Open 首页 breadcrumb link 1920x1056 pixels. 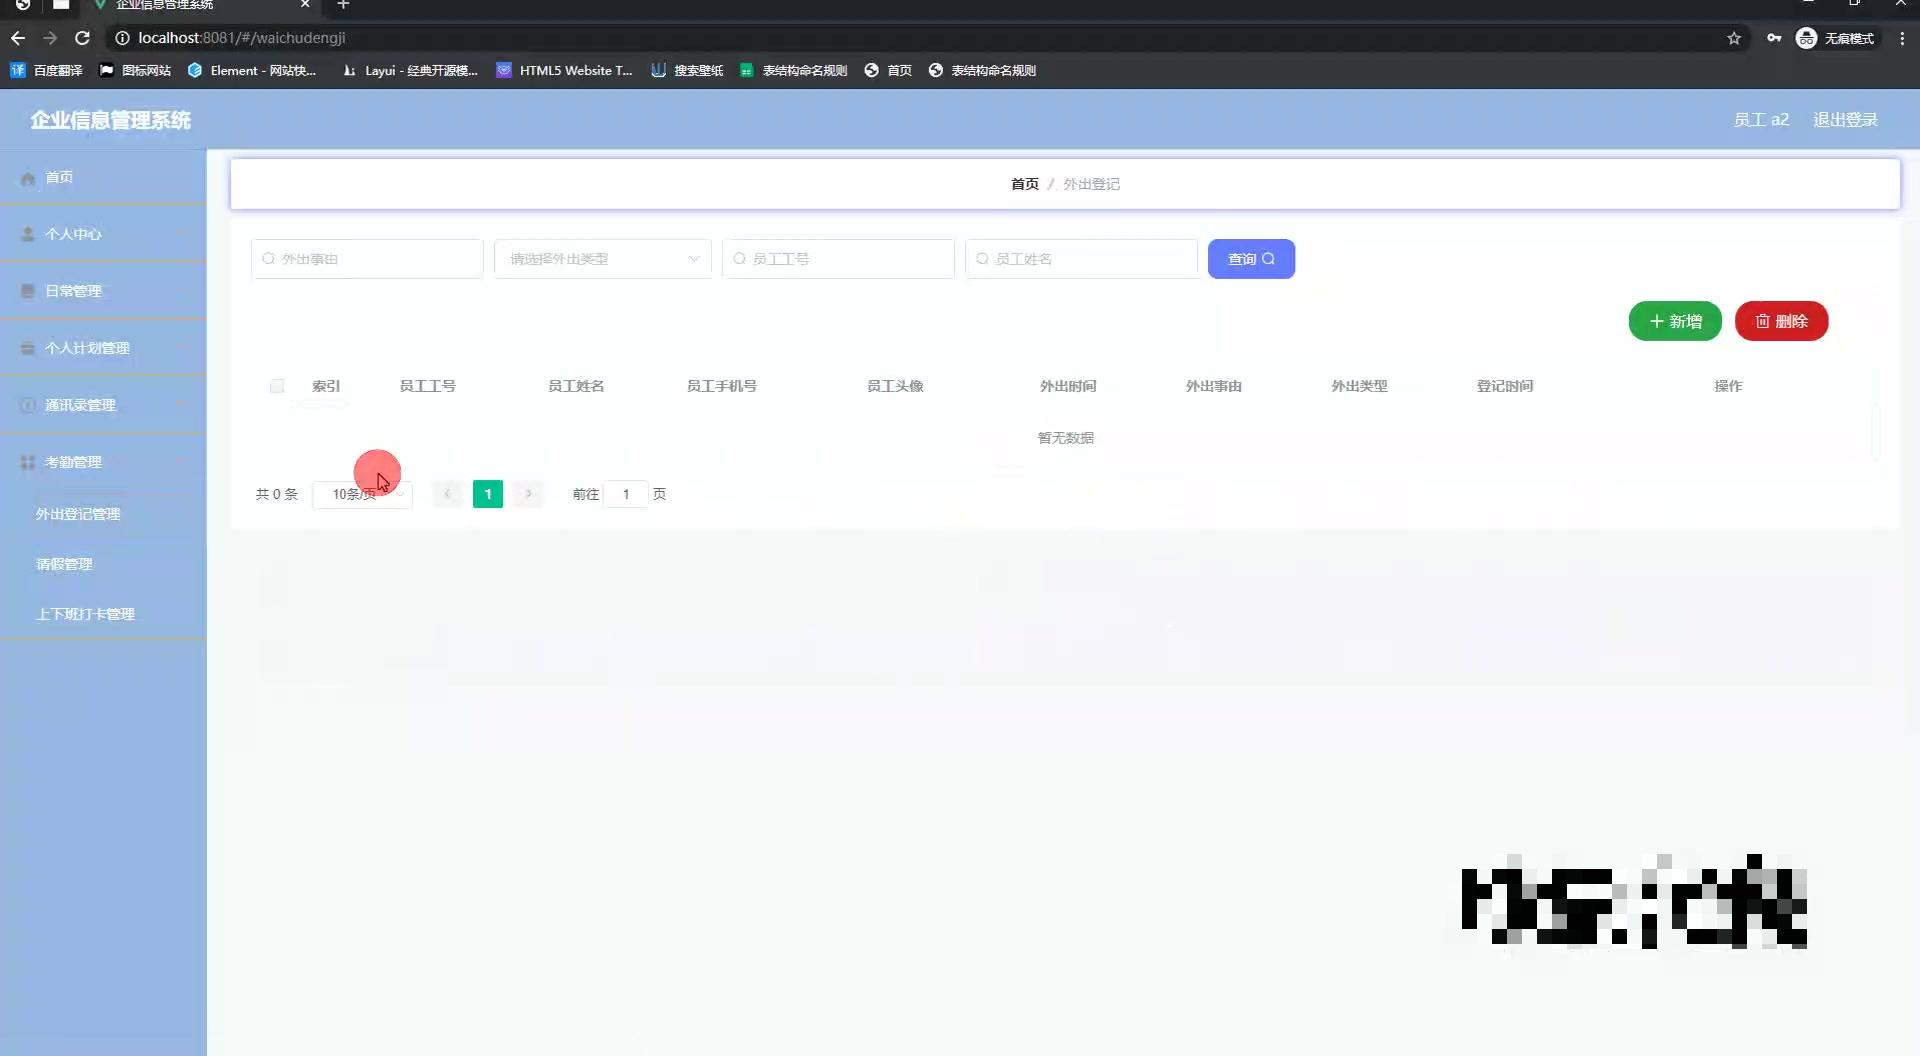click(1023, 183)
